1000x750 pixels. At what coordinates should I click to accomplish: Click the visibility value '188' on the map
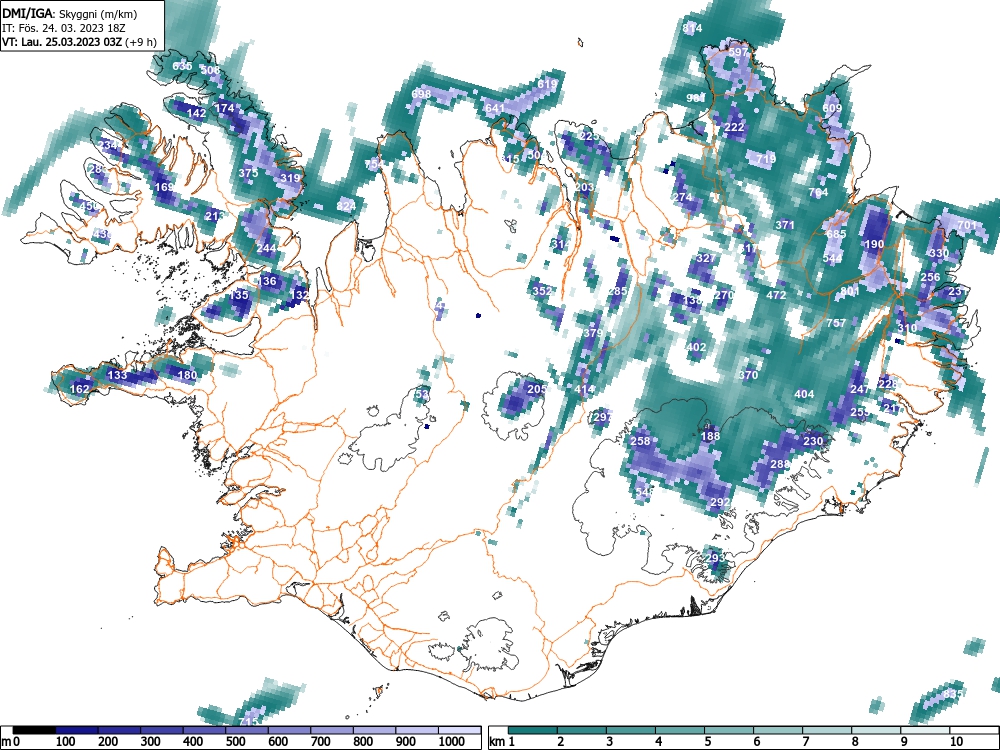pos(710,436)
